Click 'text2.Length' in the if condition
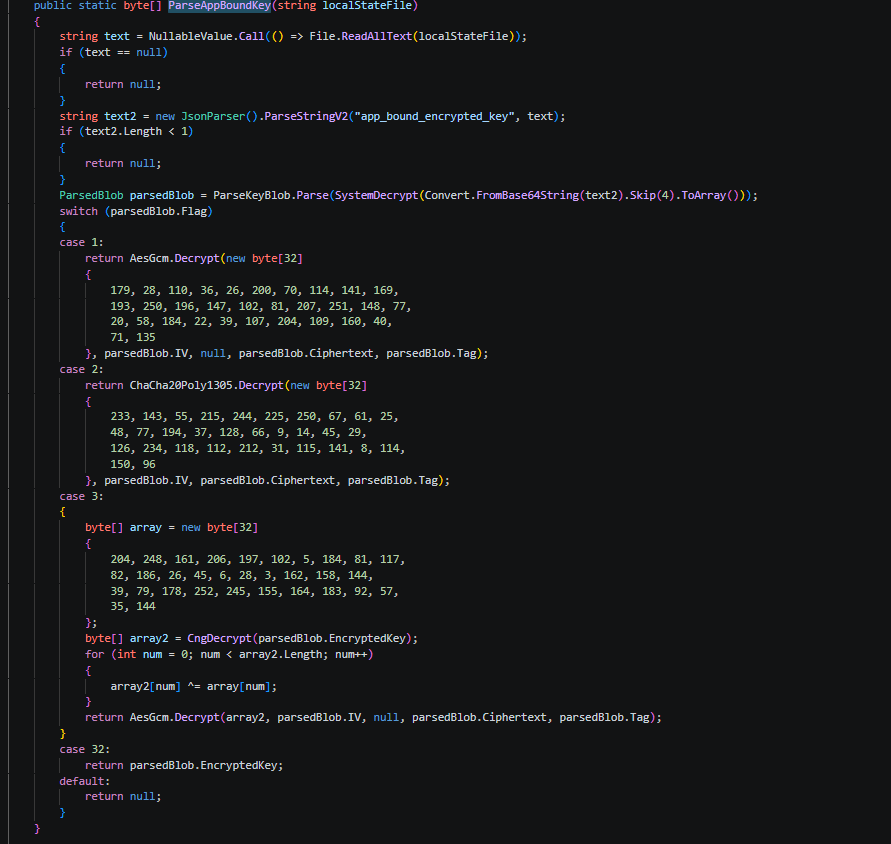891x844 pixels. [123, 131]
